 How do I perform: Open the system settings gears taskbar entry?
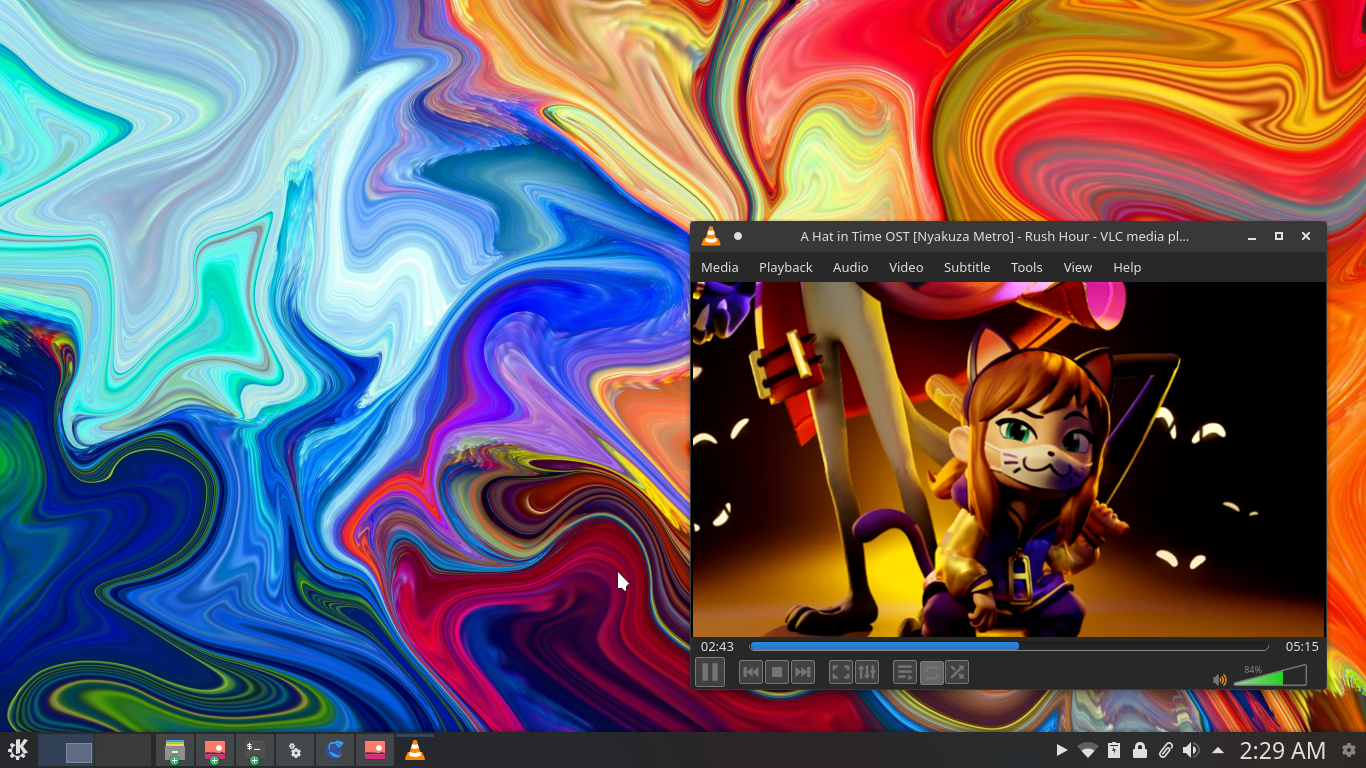(295, 750)
